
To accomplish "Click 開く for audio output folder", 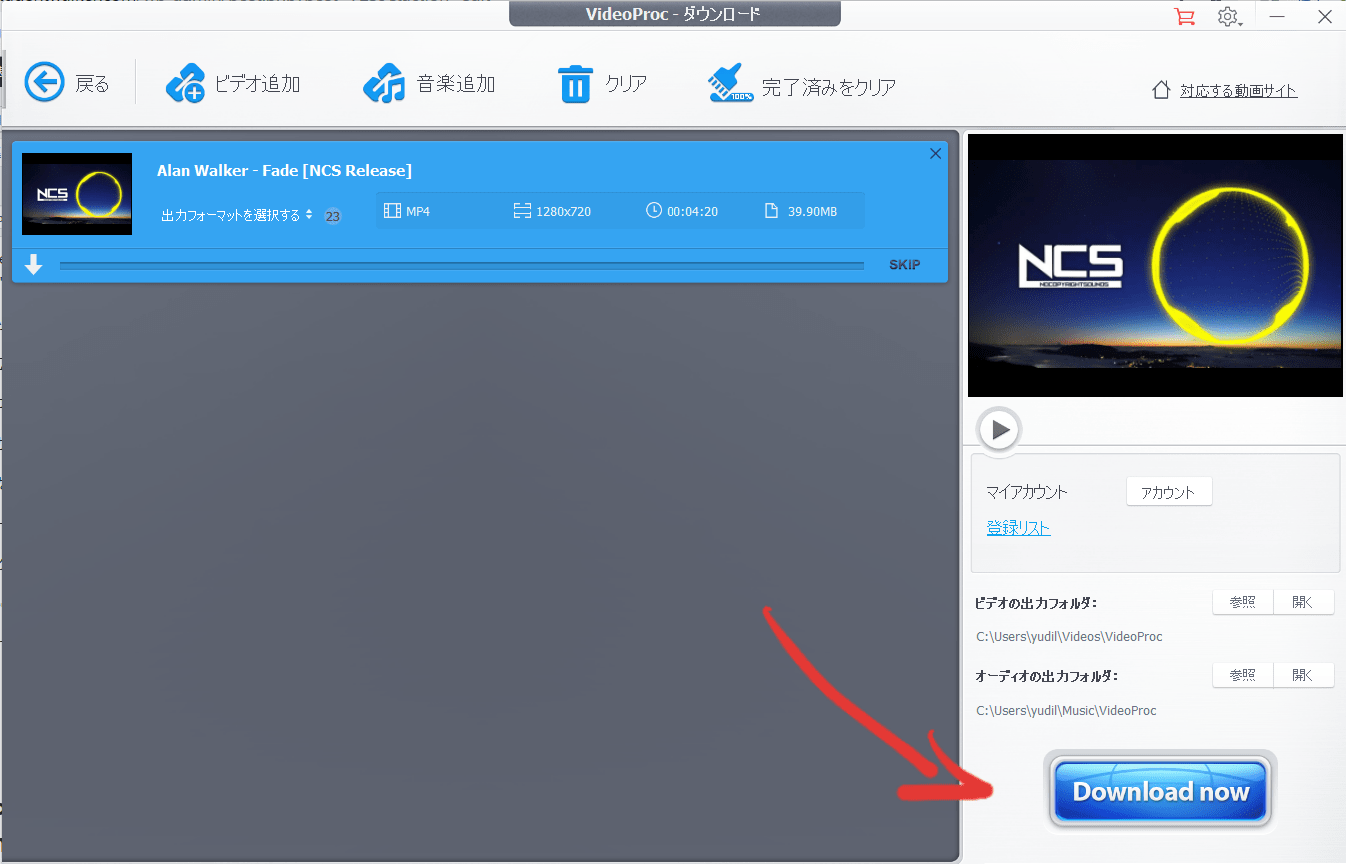I will pyautogui.click(x=1303, y=675).
